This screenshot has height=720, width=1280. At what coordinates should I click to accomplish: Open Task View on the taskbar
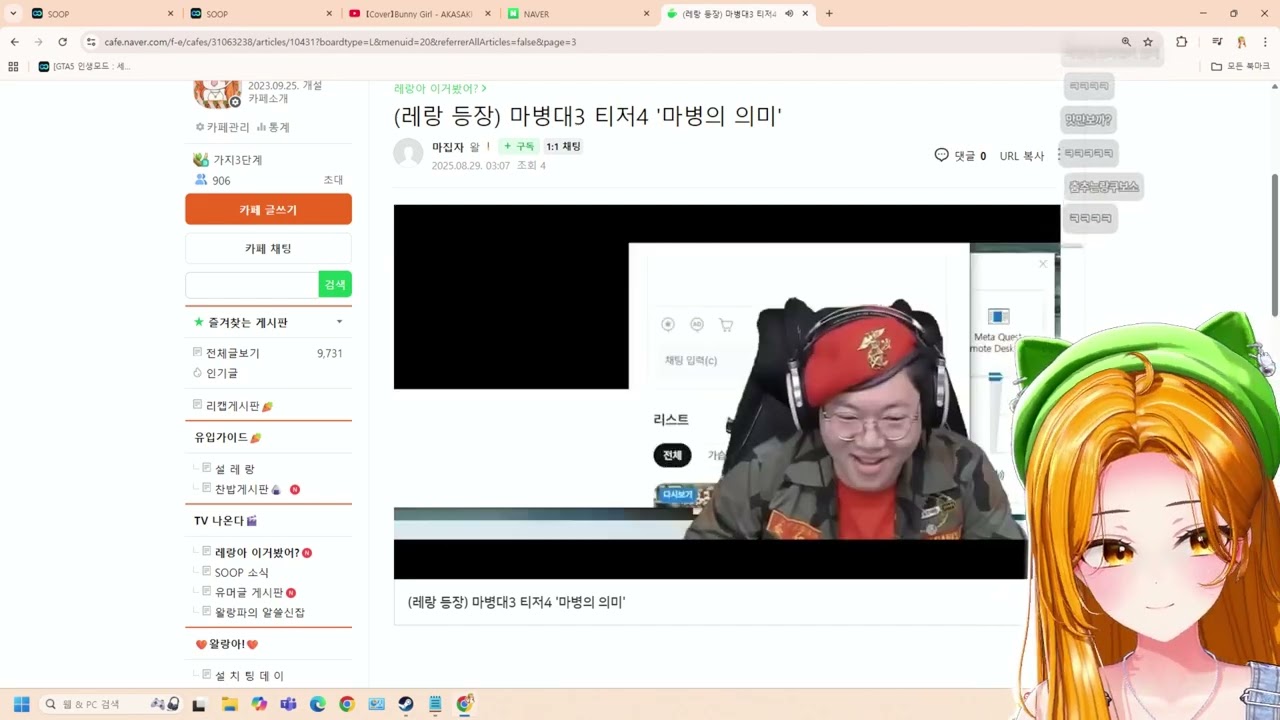pyautogui.click(x=199, y=704)
